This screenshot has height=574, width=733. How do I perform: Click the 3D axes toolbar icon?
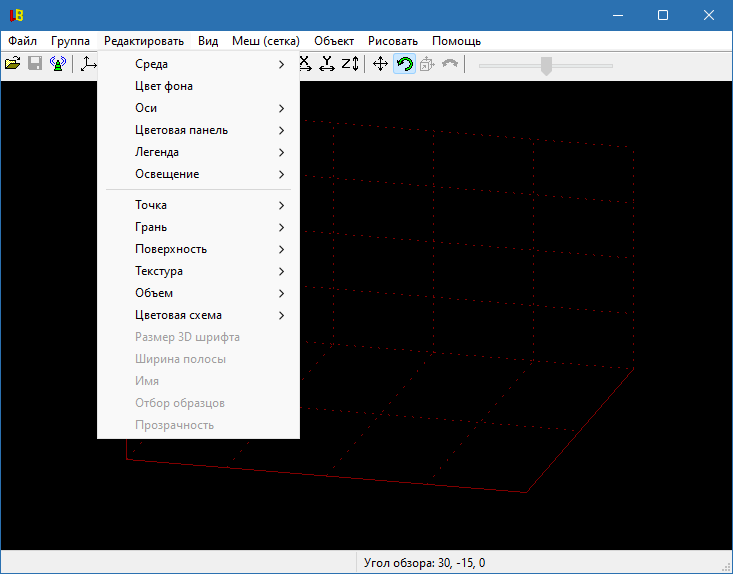pyautogui.click(x=89, y=64)
